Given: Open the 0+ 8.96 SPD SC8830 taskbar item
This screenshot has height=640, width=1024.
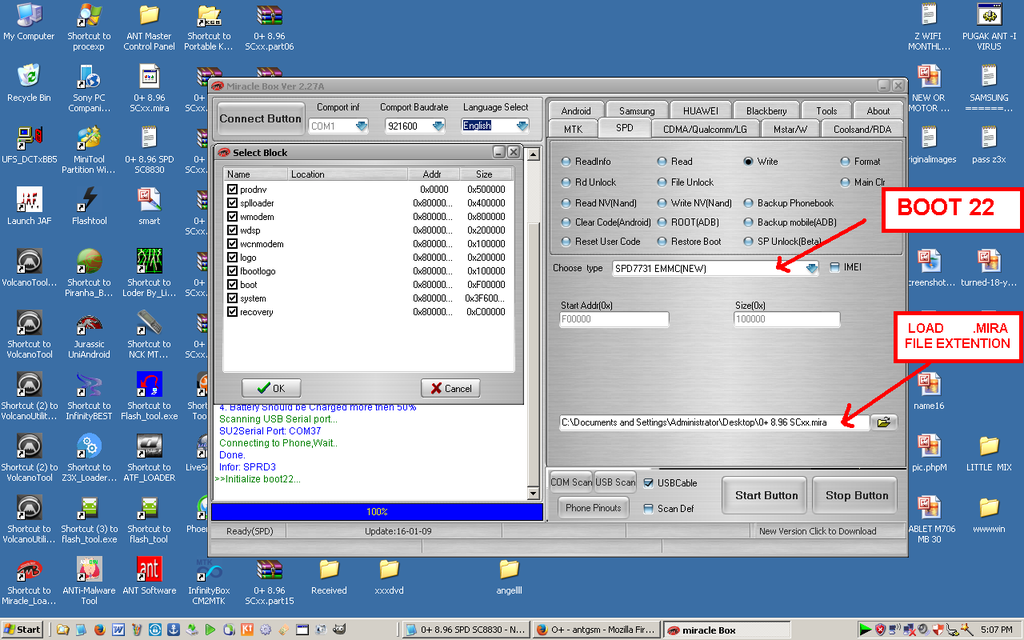Looking at the screenshot, I should point(465,630).
